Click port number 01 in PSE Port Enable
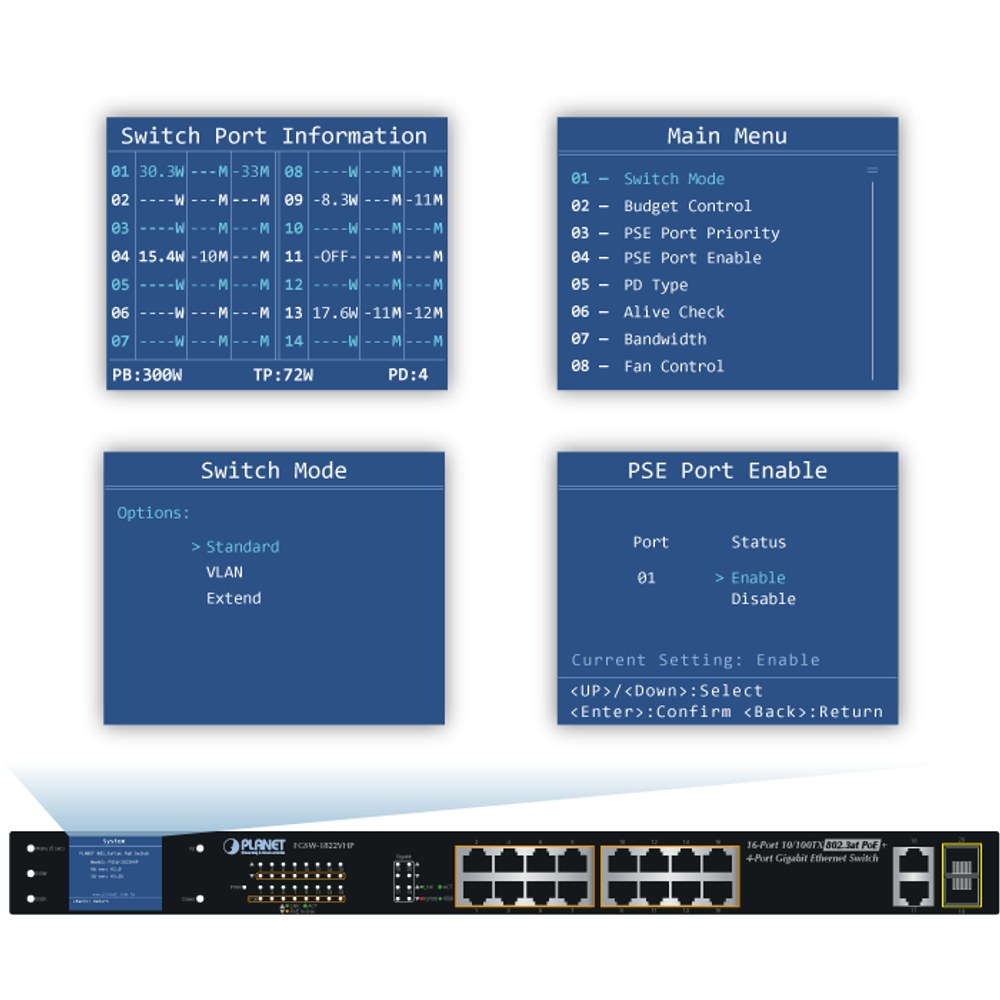1000x1000 pixels. [x=646, y=578]
